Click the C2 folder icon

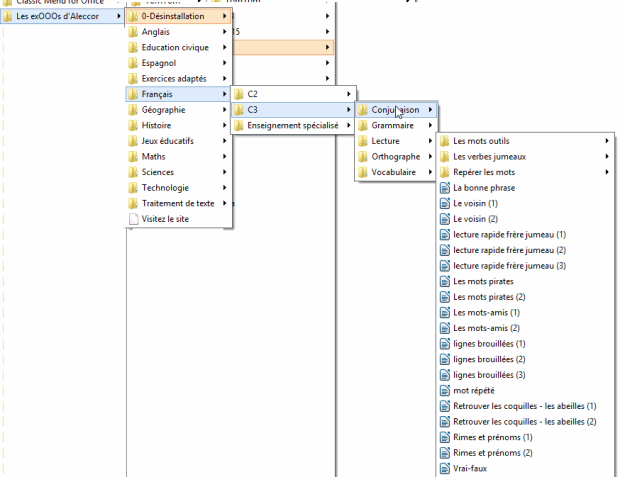(238, 94)
